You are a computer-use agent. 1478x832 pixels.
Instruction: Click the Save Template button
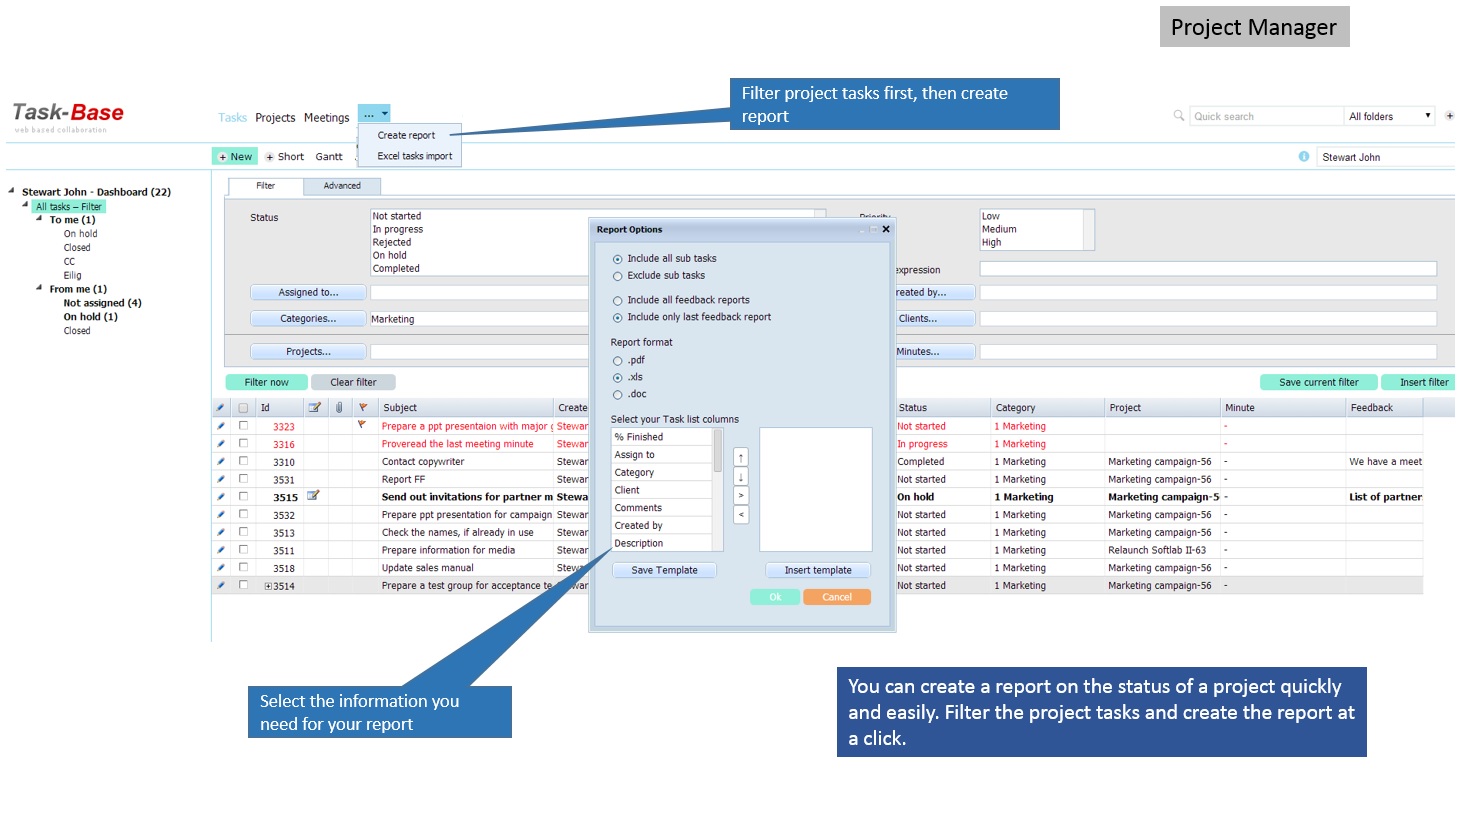[x=664, y=570]
